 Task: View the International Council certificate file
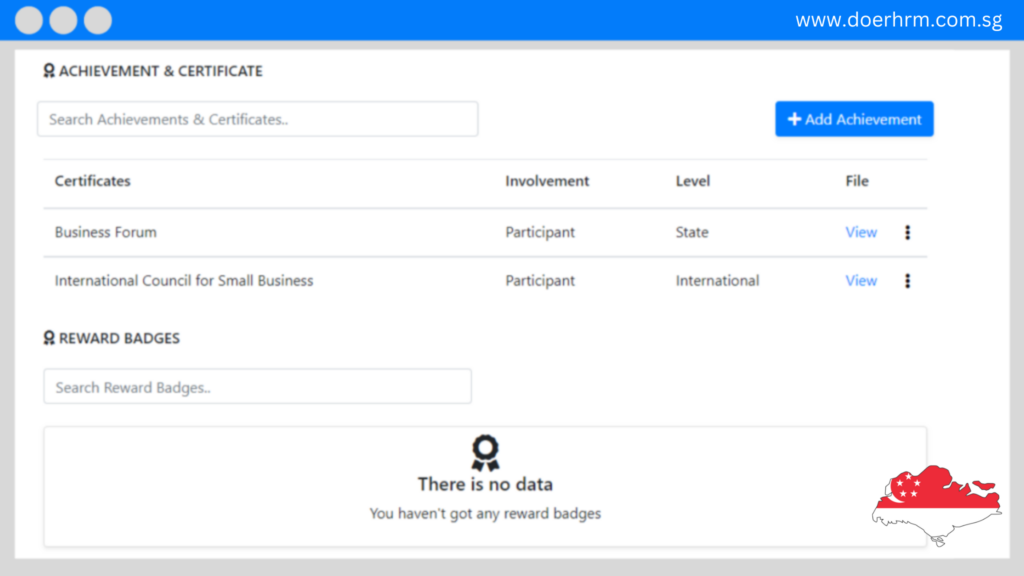point(861,281)
